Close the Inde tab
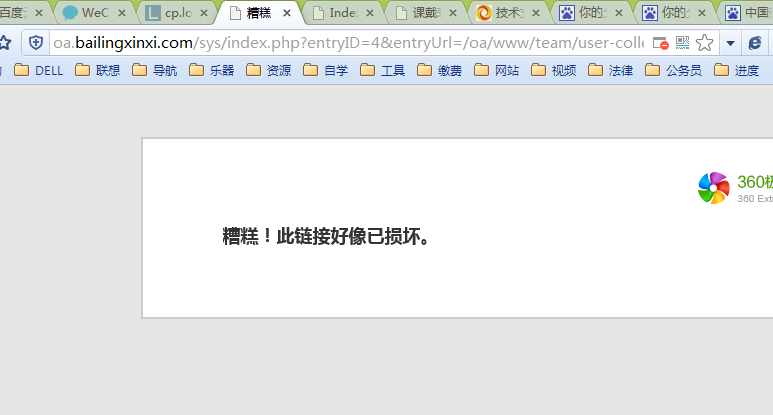Viewport: 773px width, 415px height. [370, 13]
